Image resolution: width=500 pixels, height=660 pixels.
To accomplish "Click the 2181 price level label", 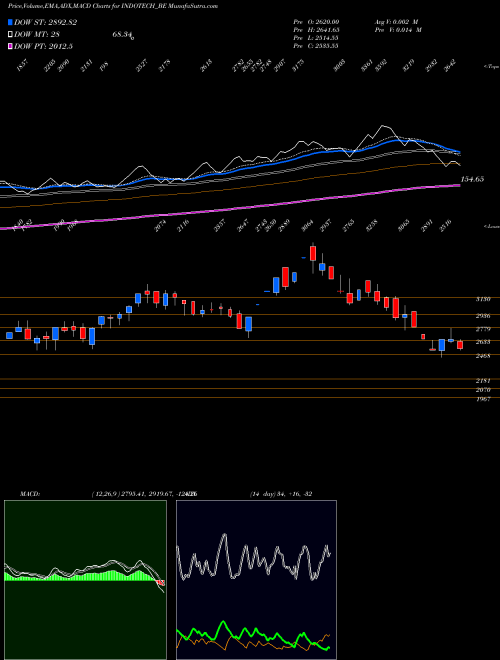I will tap(483, 381).
